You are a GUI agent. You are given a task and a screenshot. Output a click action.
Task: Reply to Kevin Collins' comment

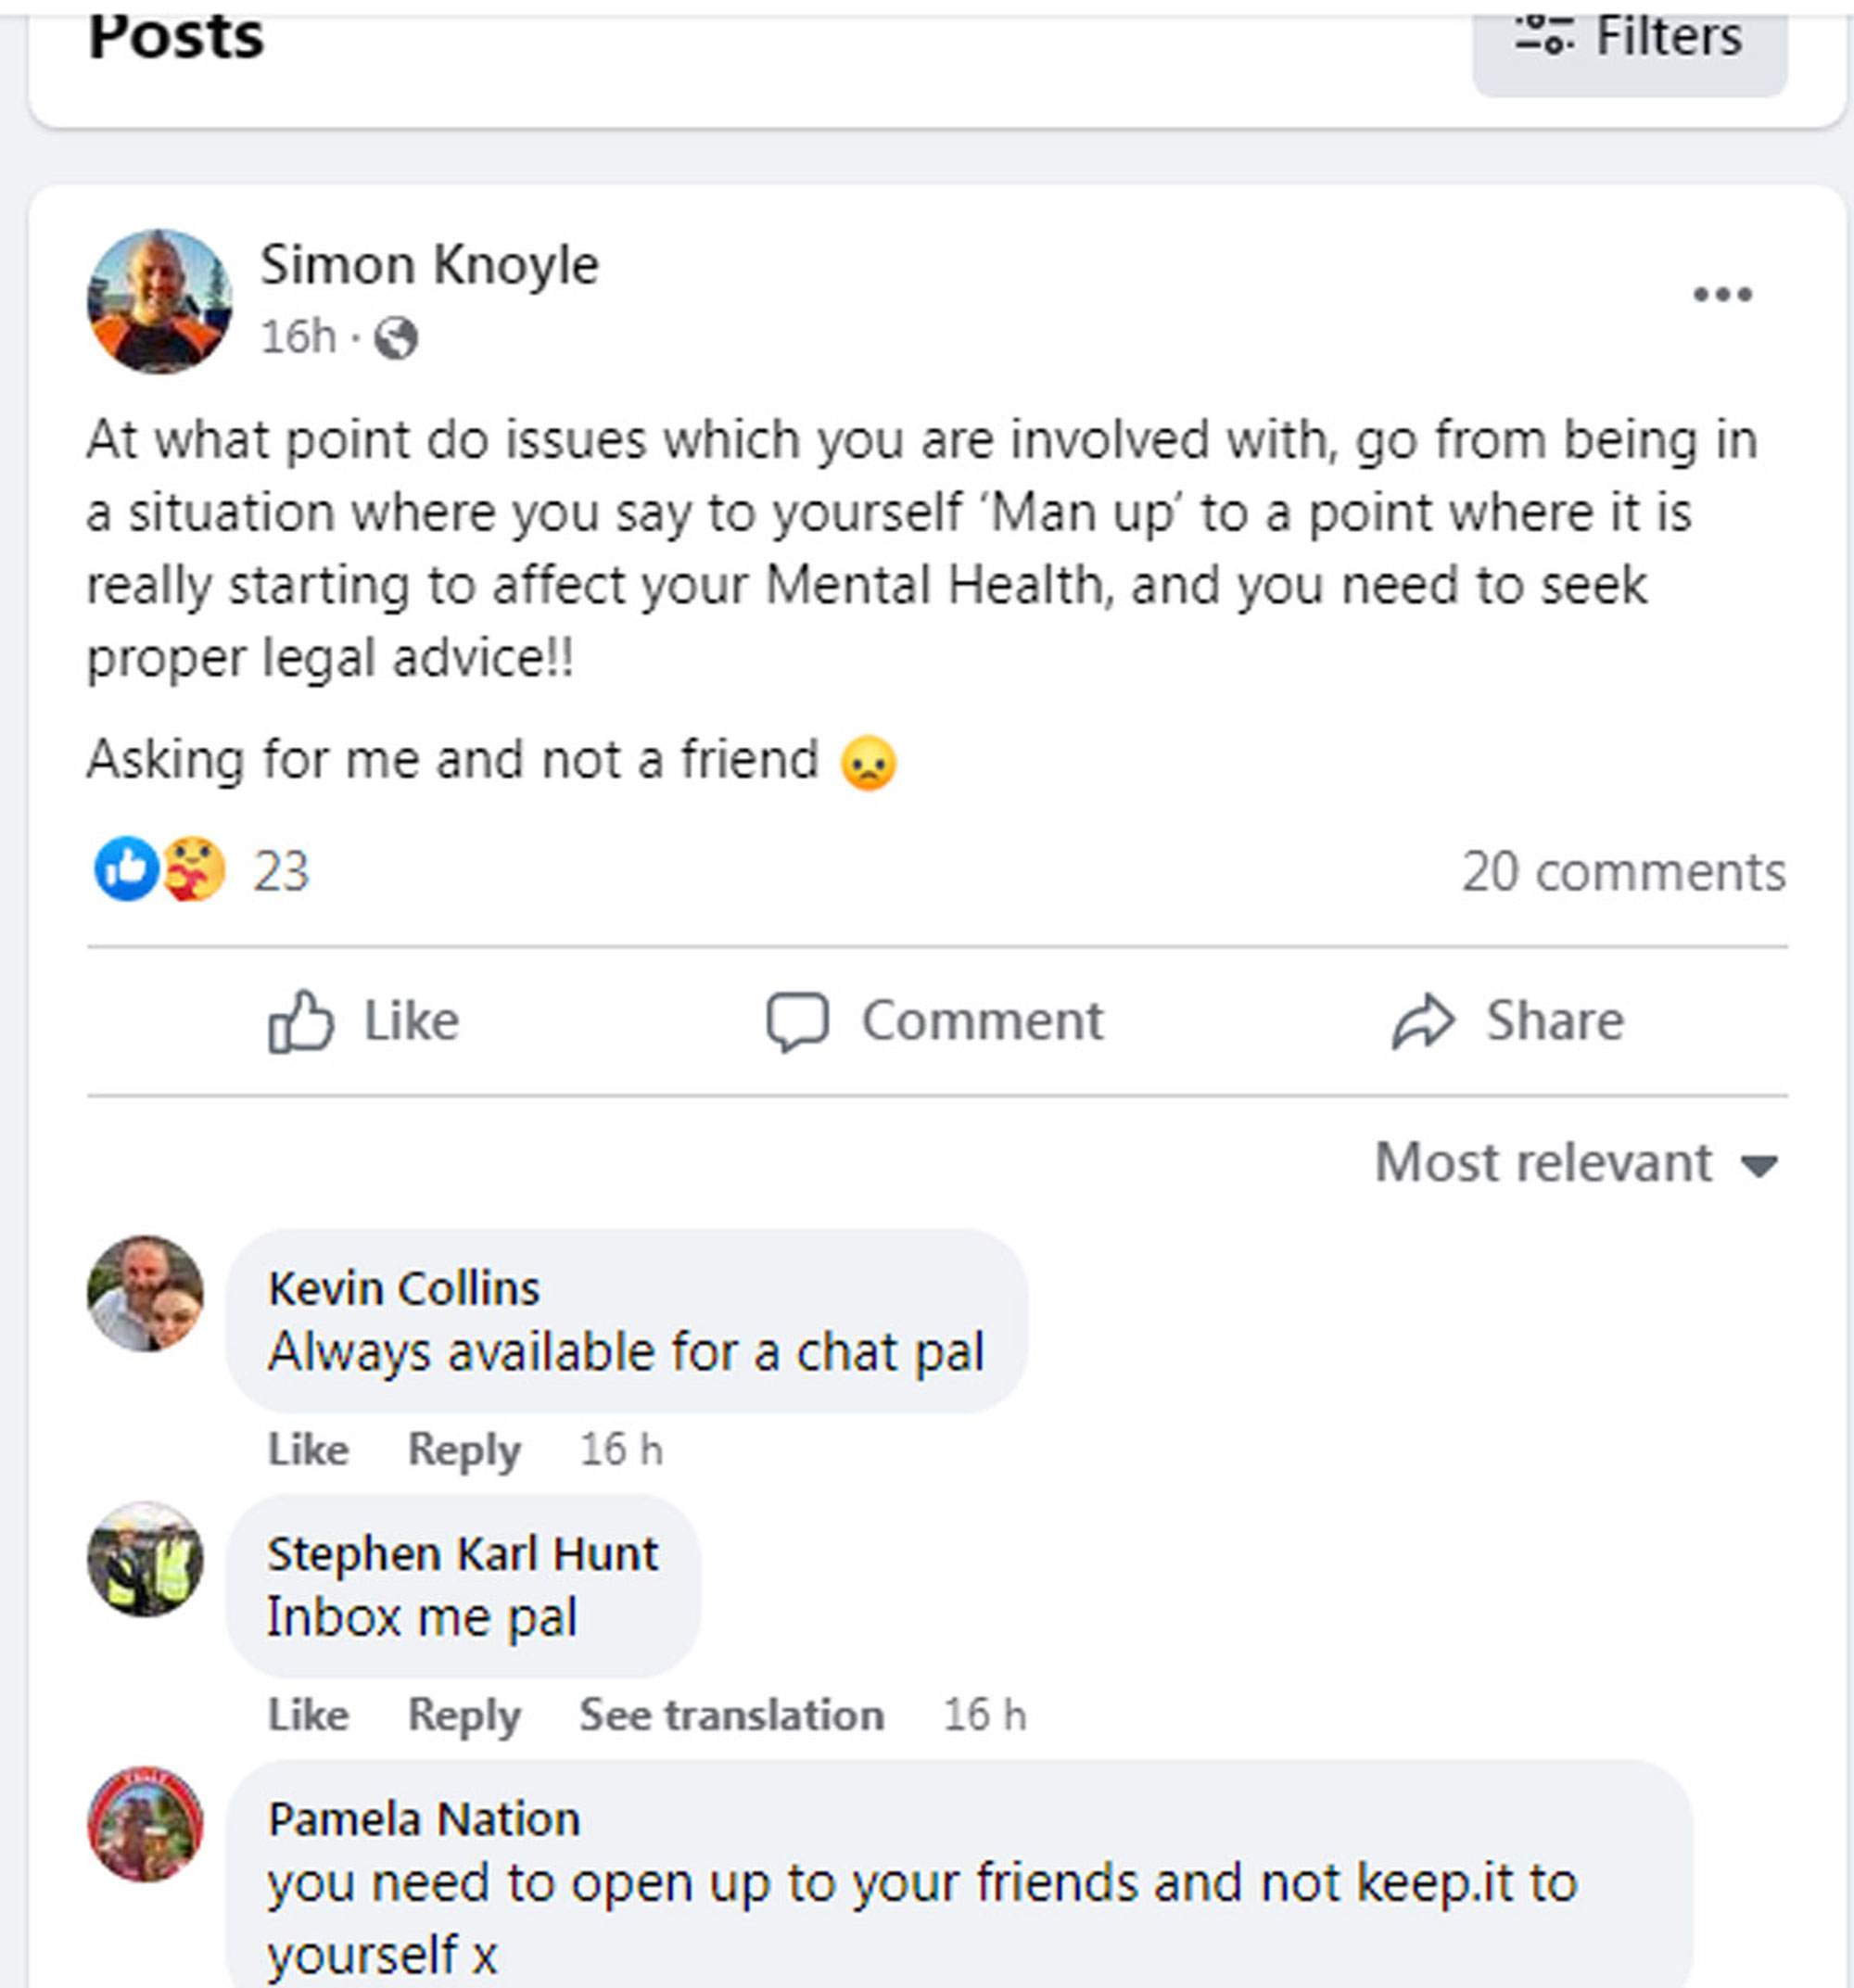[x=464, y=1449]
